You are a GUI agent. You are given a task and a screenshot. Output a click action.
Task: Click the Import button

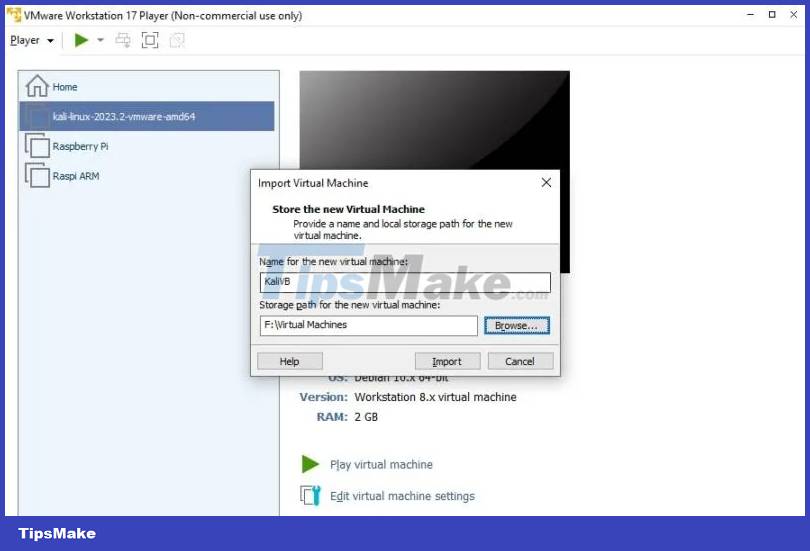[x=447, y=361]
